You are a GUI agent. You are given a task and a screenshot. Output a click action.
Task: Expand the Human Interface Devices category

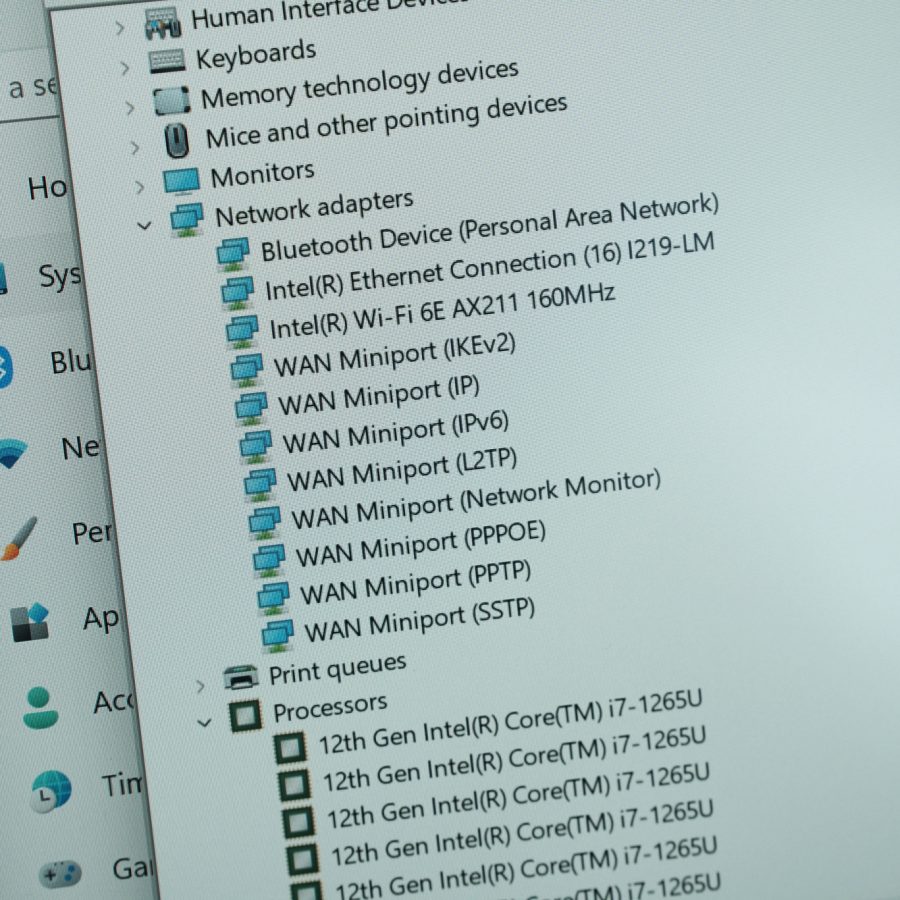[x=120, y=28]
